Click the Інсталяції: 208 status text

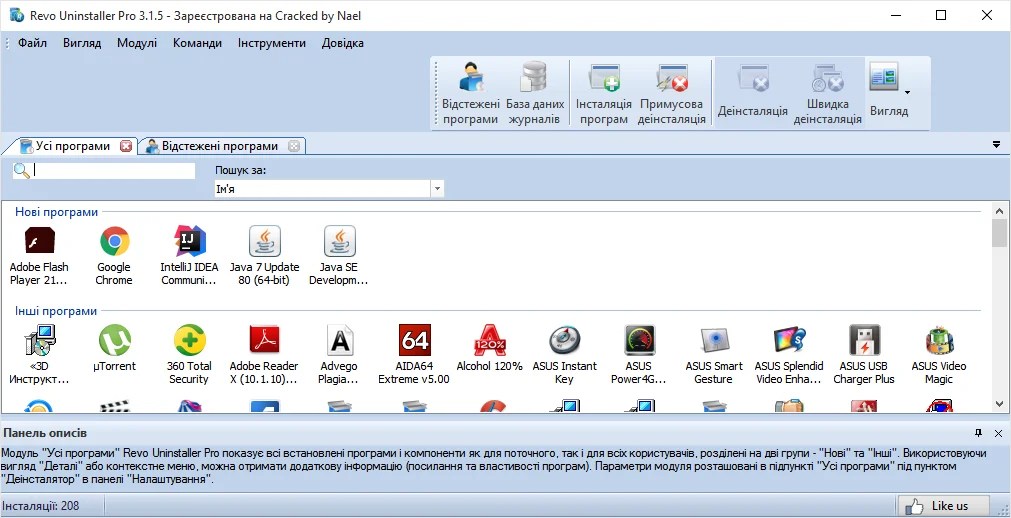pos(41,506)
